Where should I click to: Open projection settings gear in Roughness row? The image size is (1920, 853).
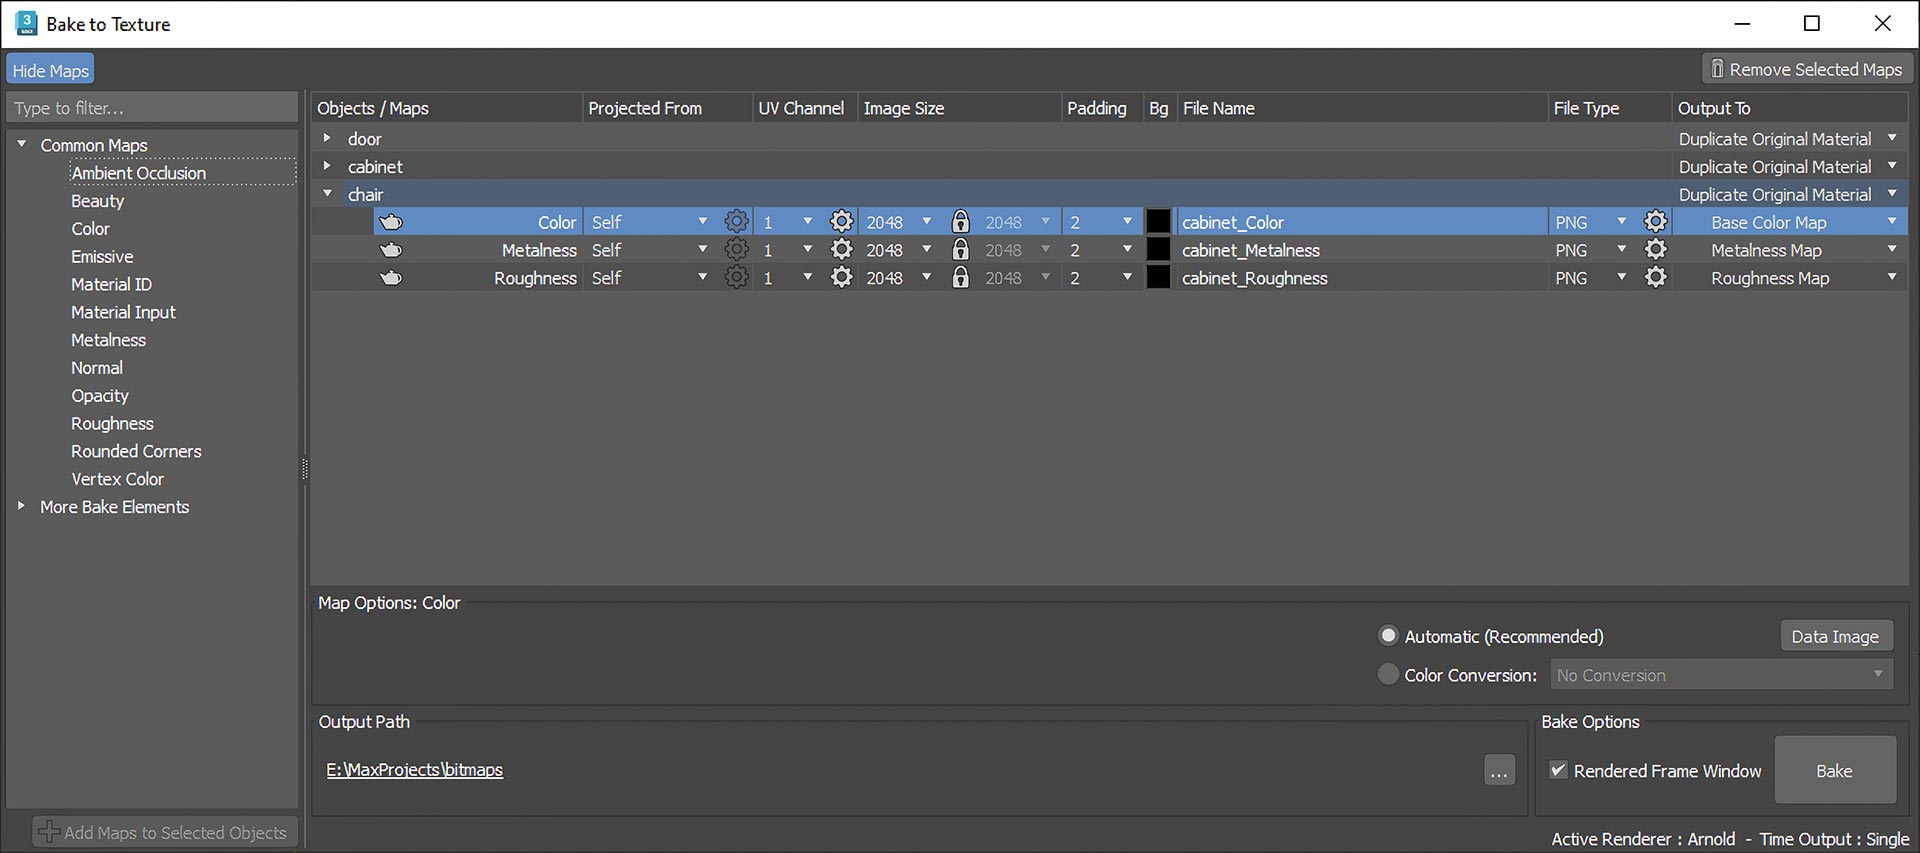[x=736, y=278]
